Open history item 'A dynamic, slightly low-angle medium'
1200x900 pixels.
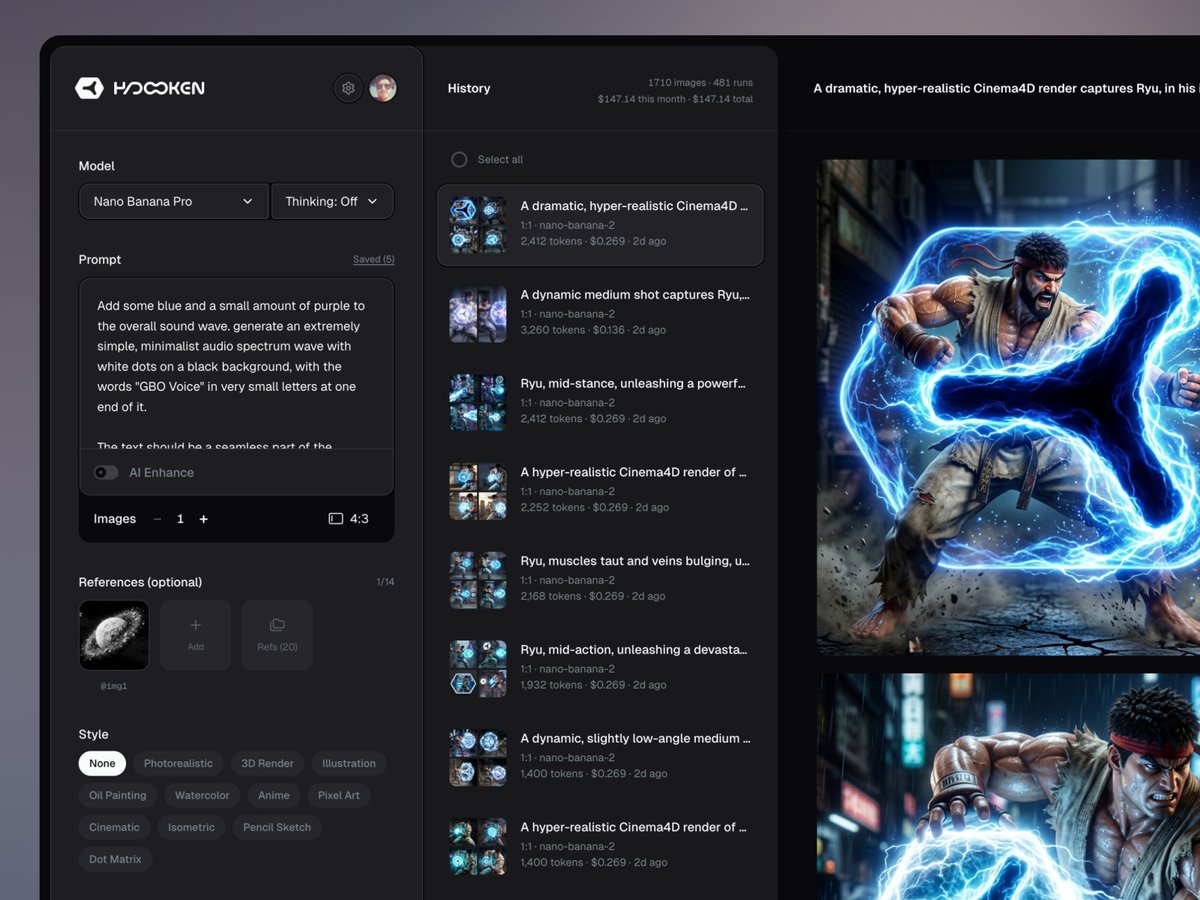[600, 757]
